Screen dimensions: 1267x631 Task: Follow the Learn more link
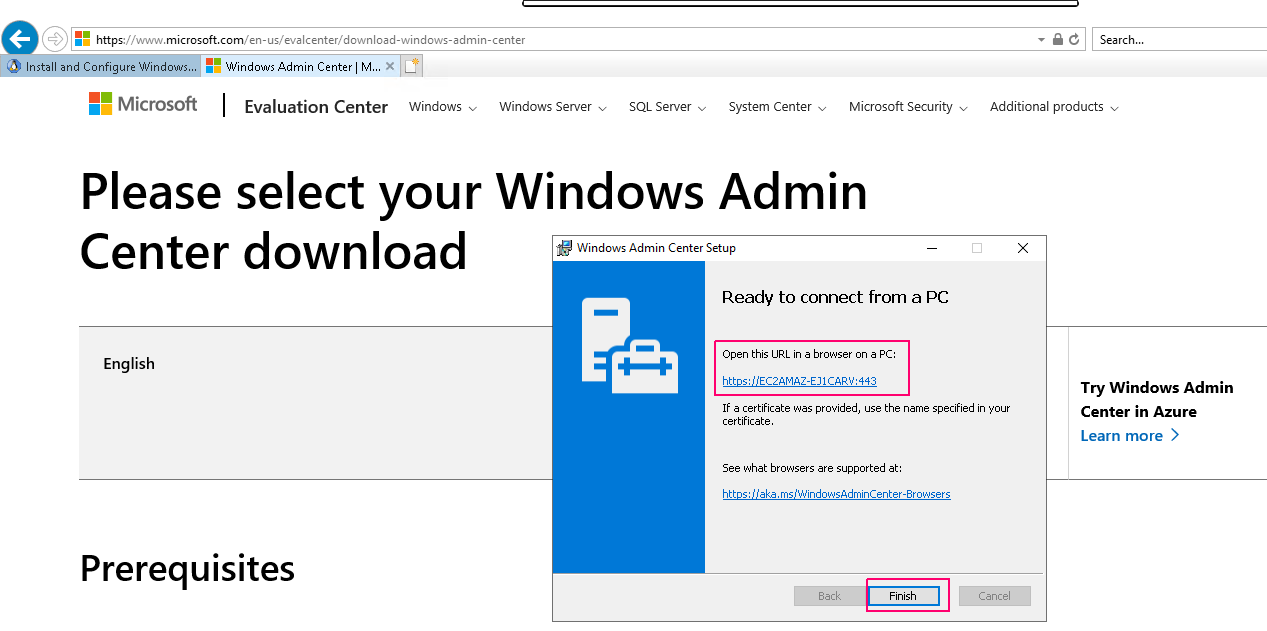point(1130,436)
